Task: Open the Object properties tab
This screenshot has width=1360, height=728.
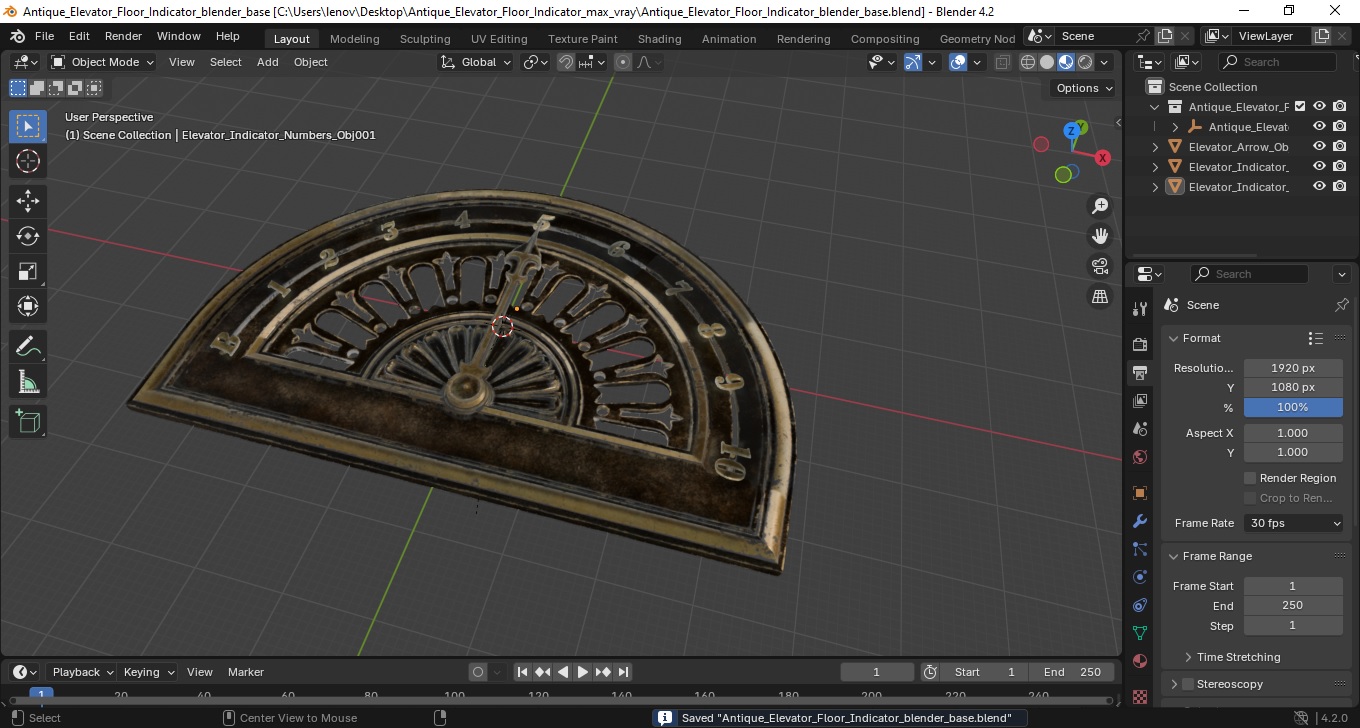Action: tap(1139, 493)
